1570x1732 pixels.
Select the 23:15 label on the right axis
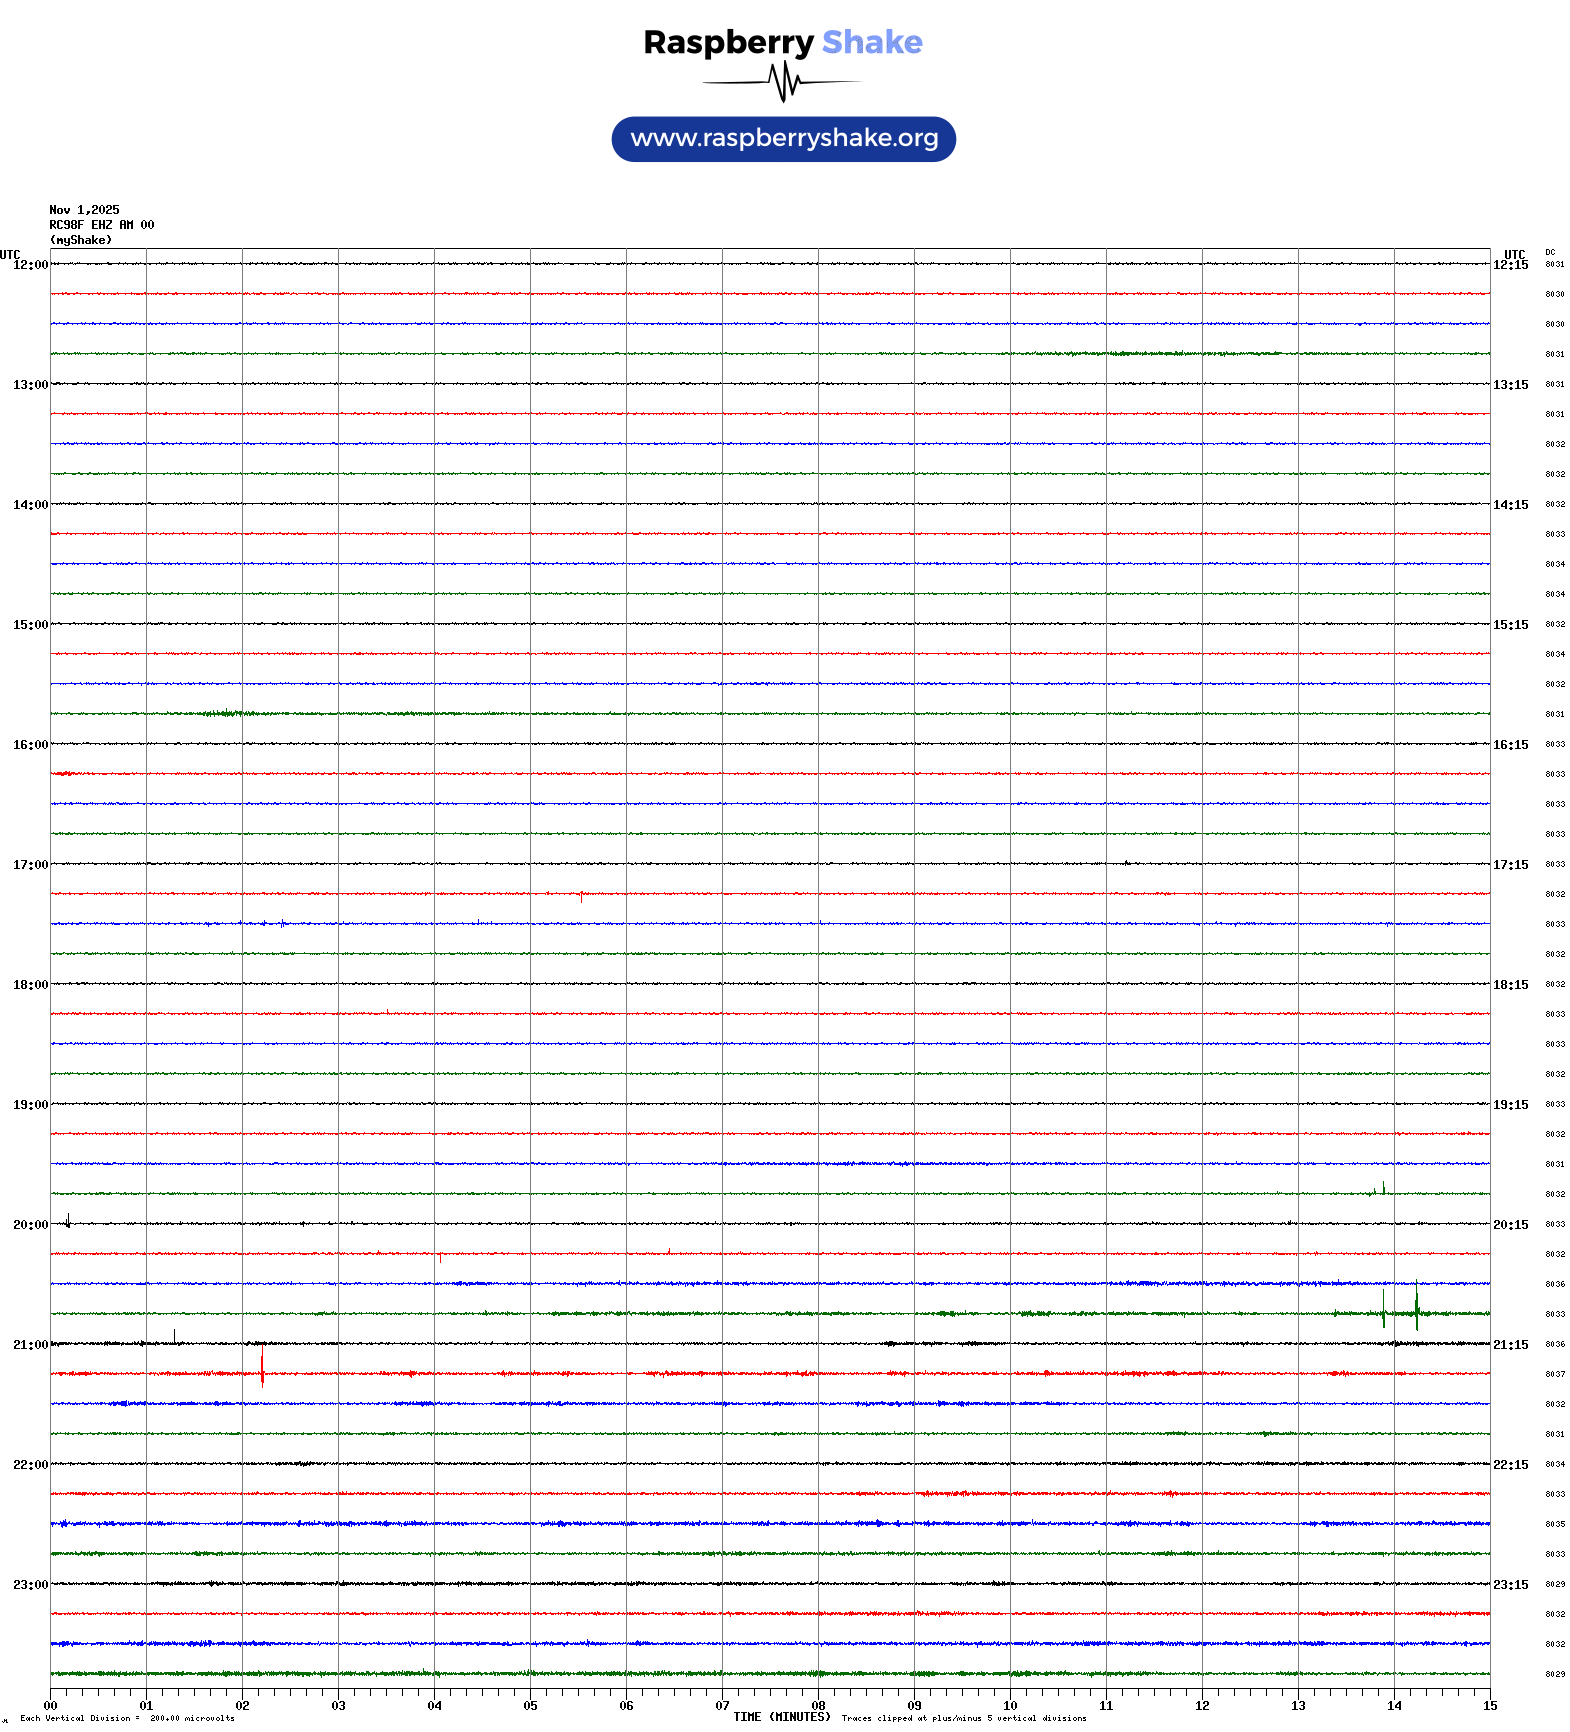tap(1510, 1585)
